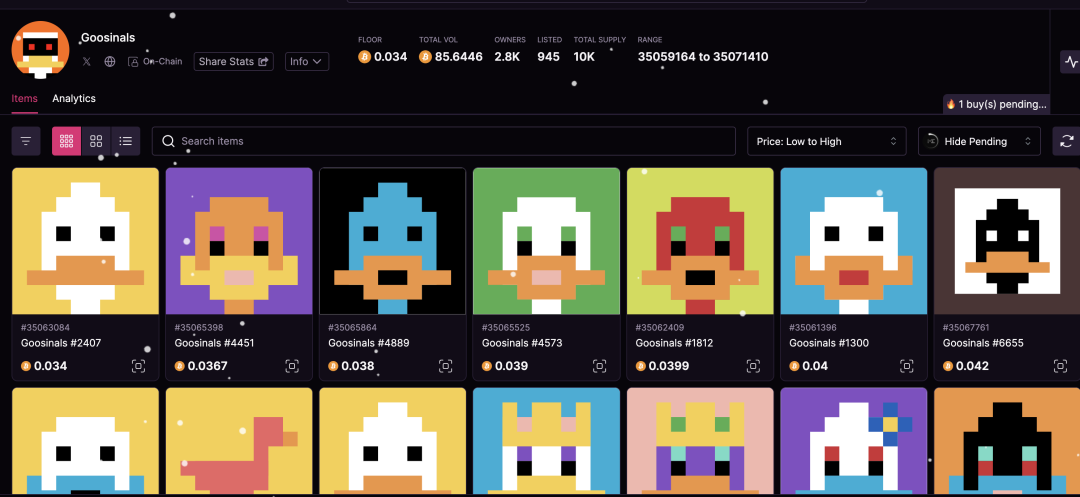Switch to large grid view
This screenshot has height=497, width=1080.
tap(96, 141)
